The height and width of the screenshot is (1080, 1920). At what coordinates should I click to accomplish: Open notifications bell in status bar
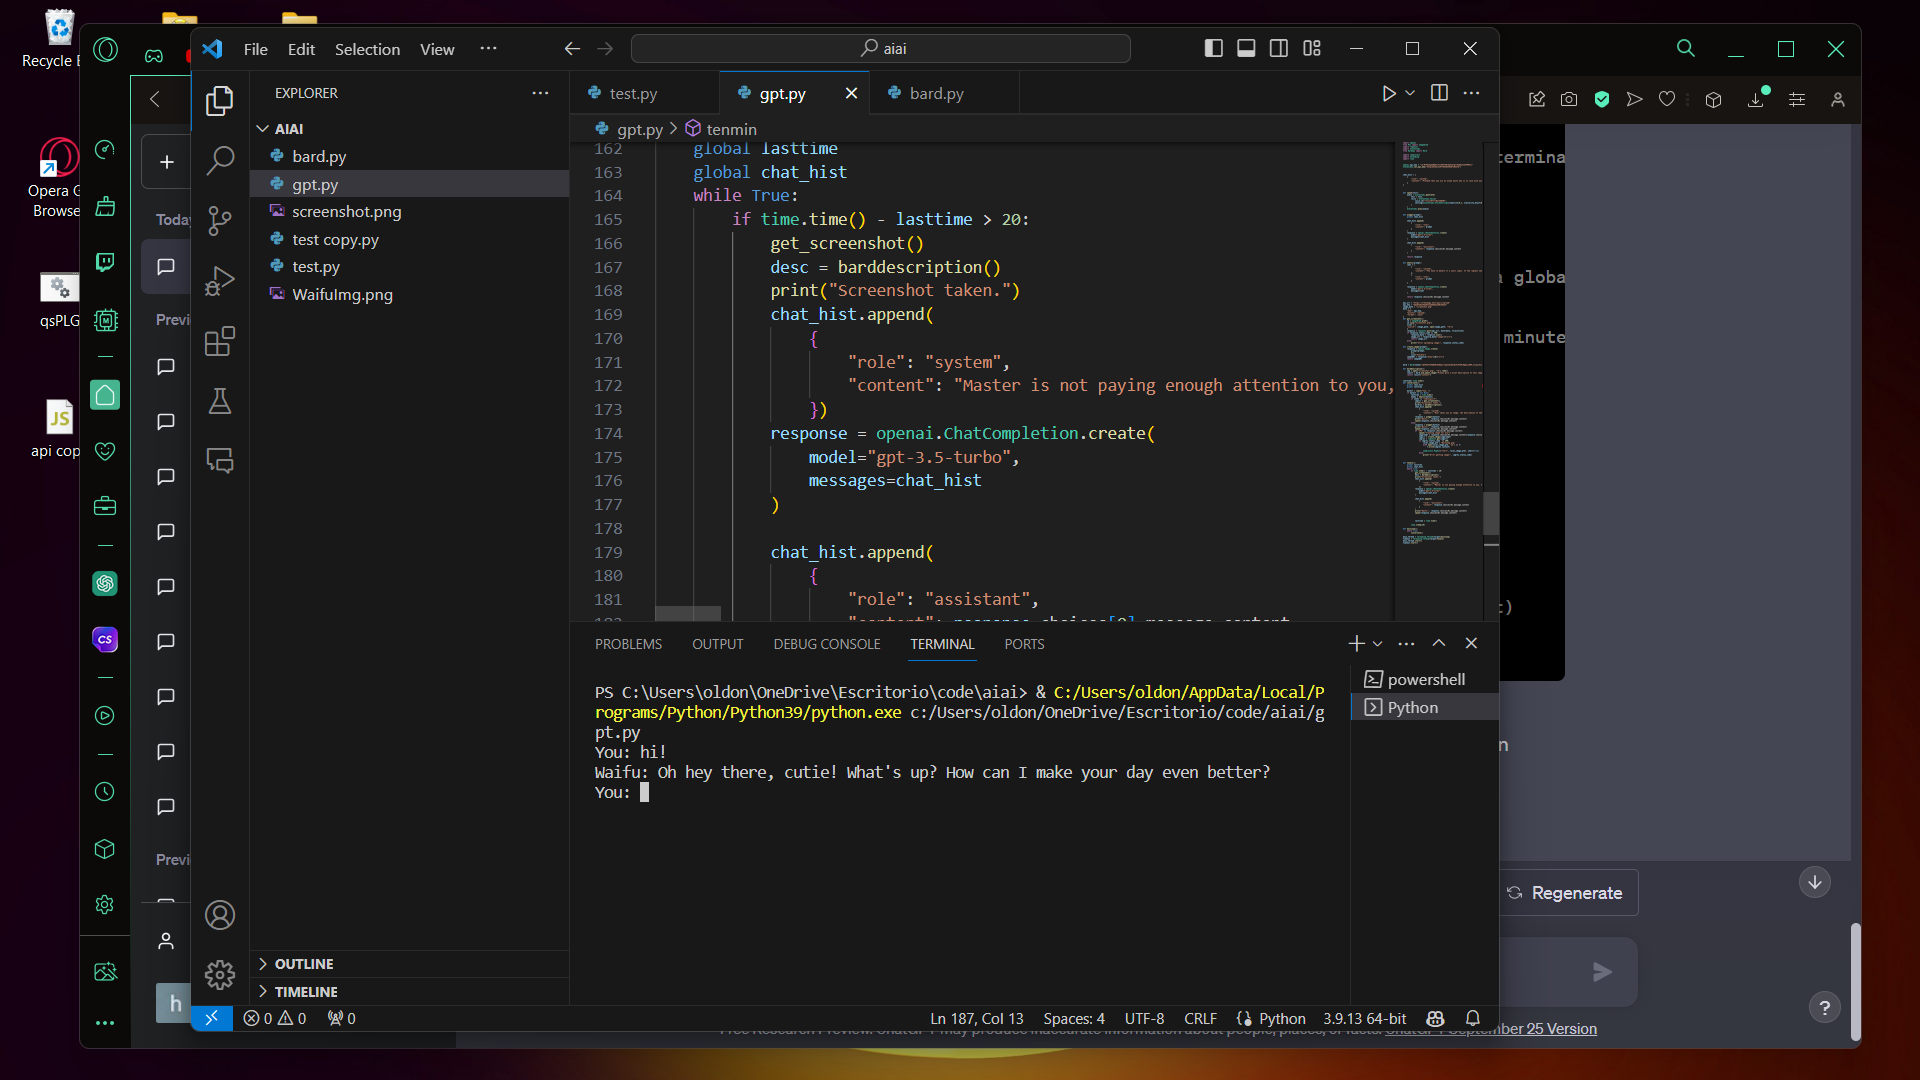coord(1472,1018)
